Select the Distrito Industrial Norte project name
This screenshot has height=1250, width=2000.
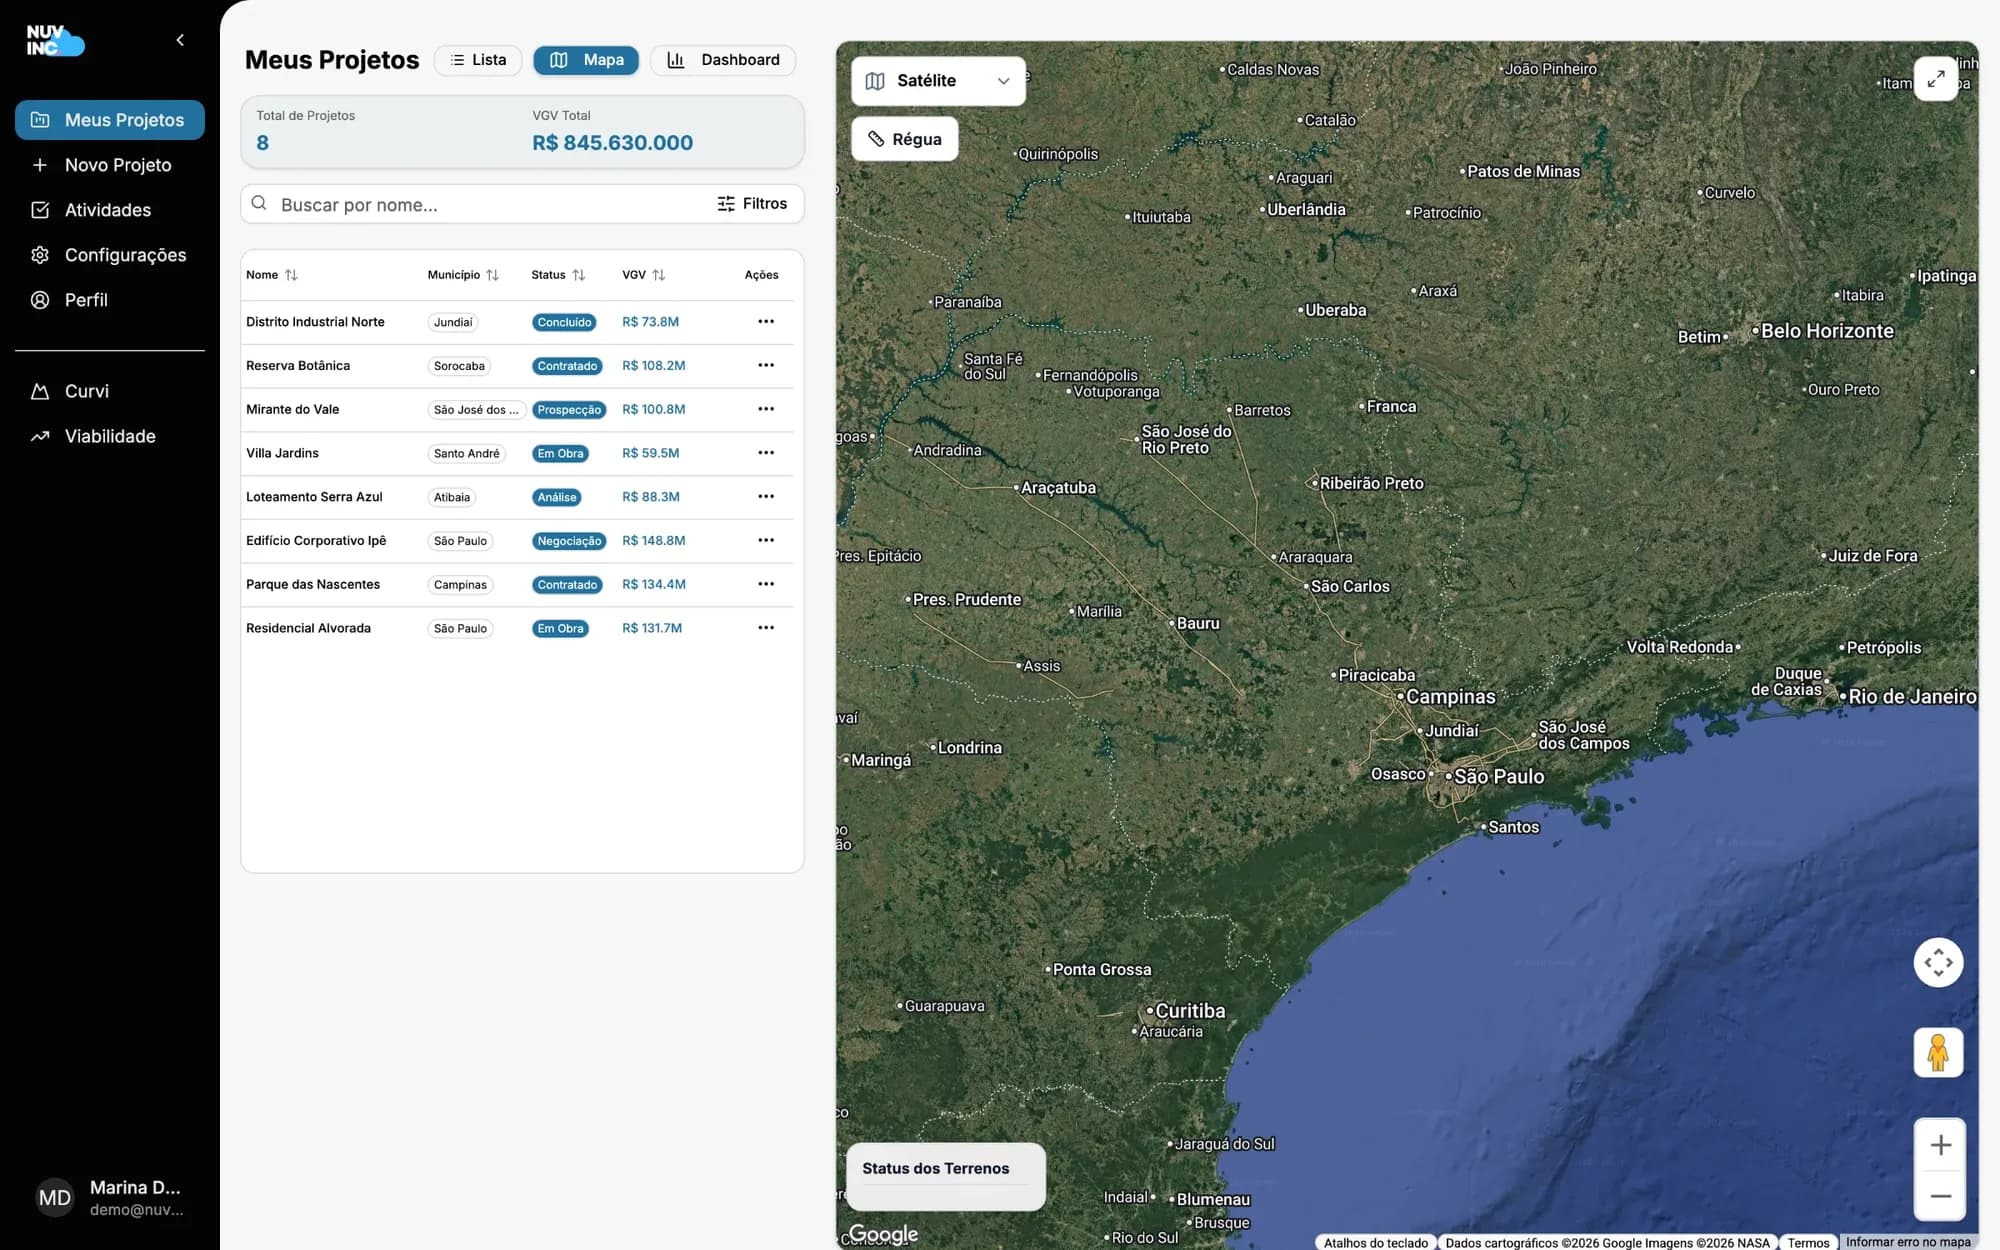315,322
